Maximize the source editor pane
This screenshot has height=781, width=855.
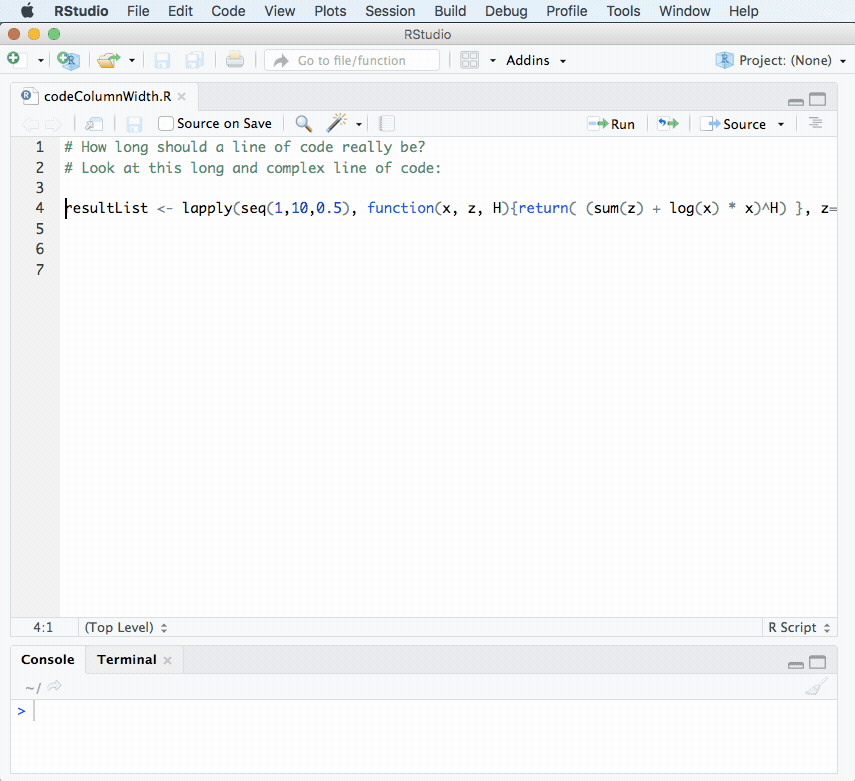tap(817, 99)
